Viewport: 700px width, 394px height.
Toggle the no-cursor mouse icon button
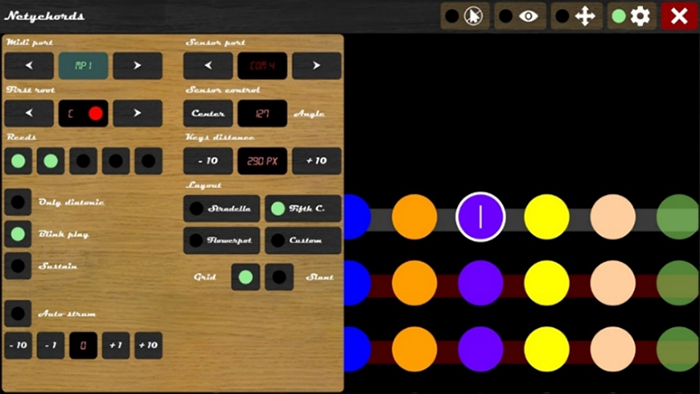tap(465, 17)
